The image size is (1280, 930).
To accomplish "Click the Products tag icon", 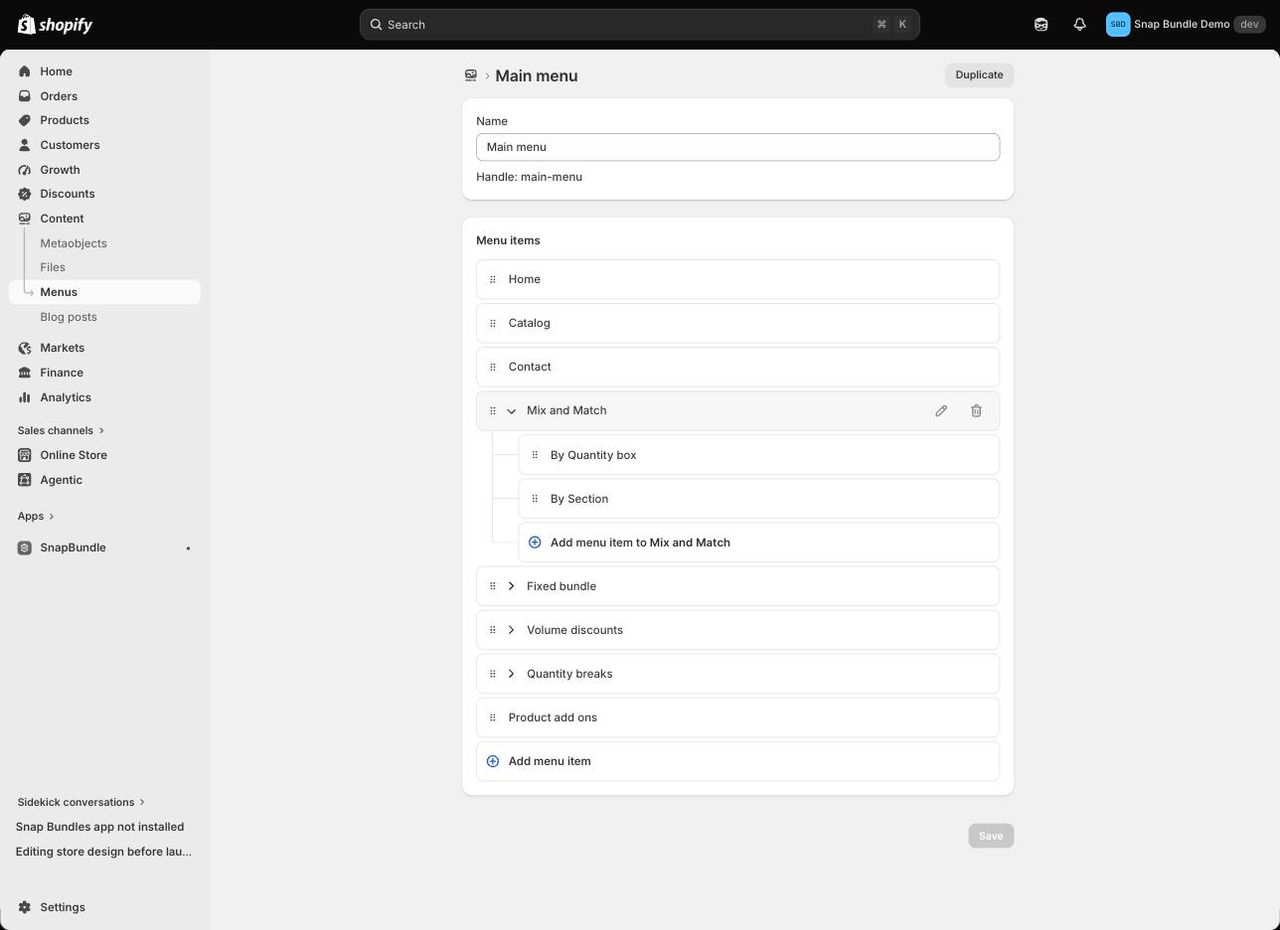I will click(25, 120).
